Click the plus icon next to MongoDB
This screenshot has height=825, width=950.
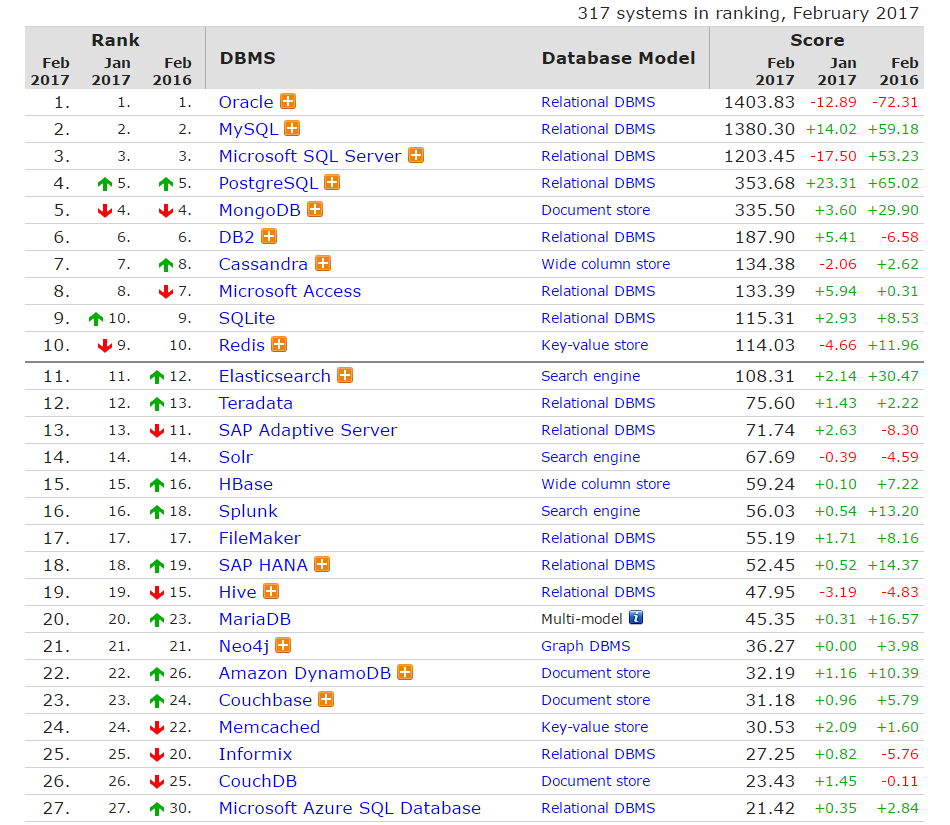[x=315, y=209]
